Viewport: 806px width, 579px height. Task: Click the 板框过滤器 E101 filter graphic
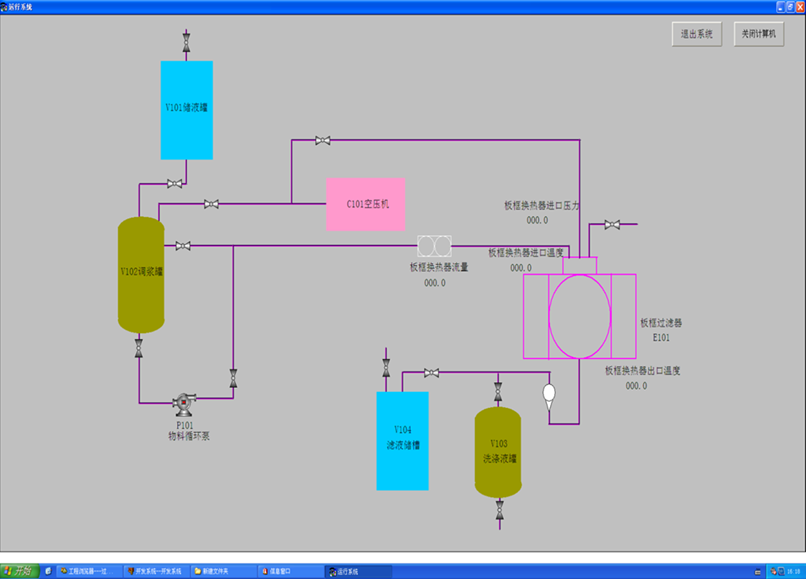pos(579,316)
